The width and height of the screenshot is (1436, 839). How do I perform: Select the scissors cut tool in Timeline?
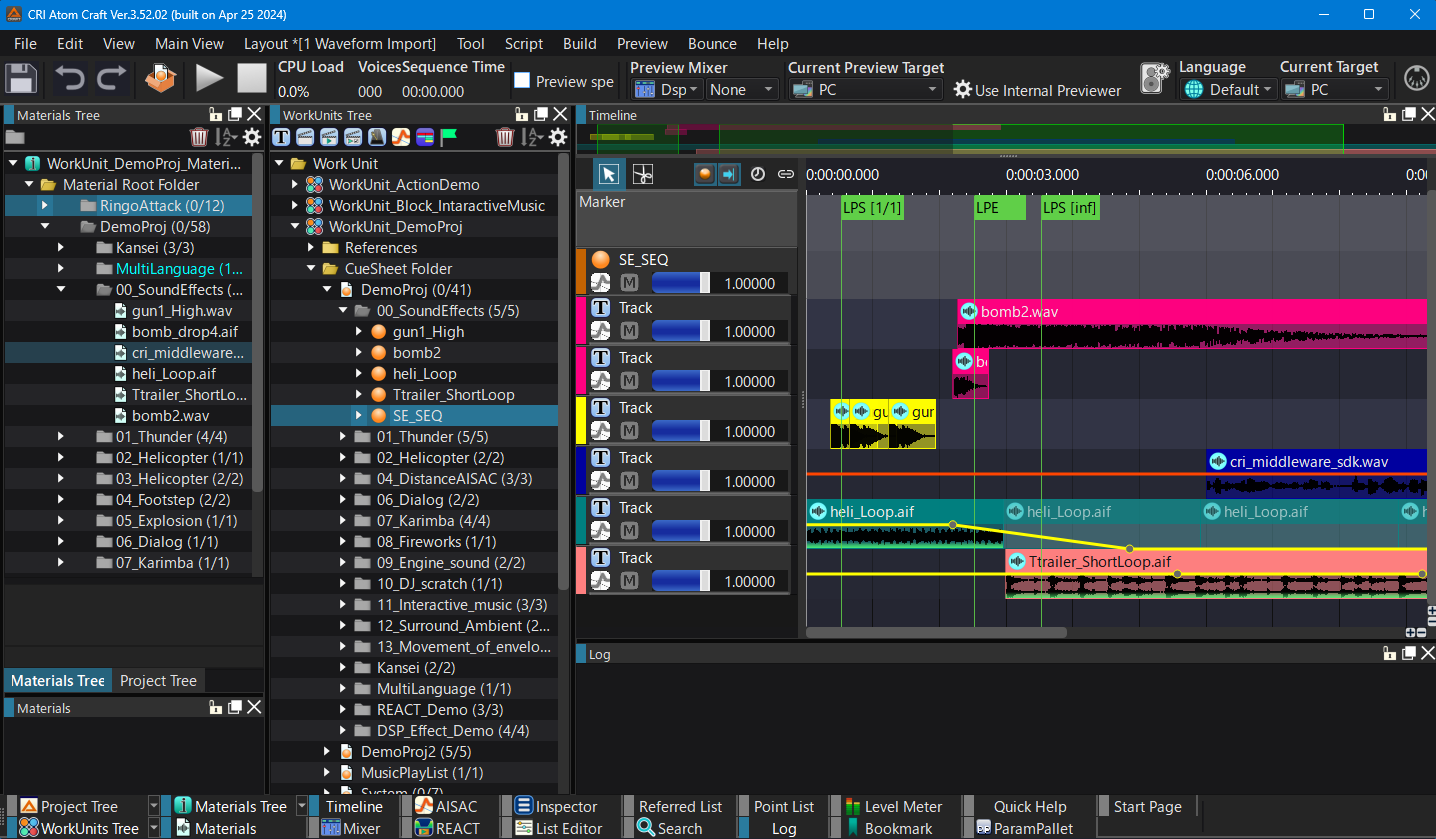643,174
